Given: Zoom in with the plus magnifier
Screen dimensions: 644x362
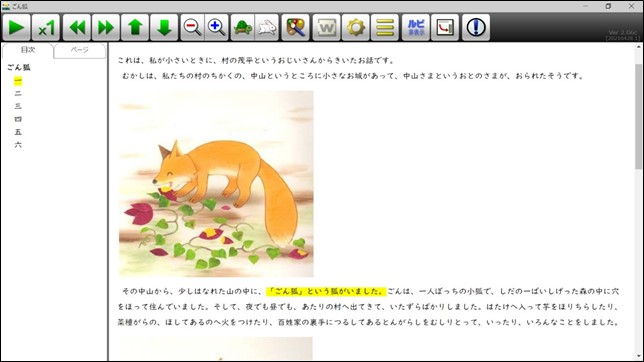Looking at the screenshot, I should click(216, 28).
